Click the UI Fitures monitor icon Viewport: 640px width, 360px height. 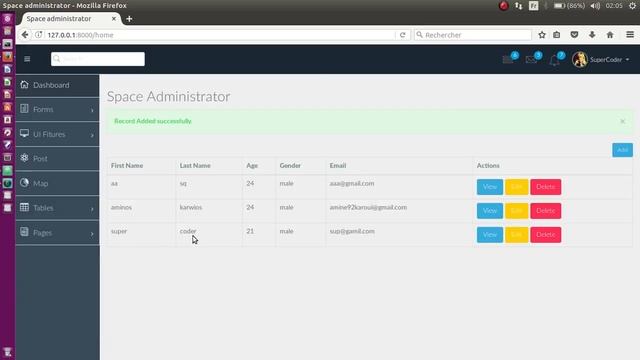coord(24,133)
